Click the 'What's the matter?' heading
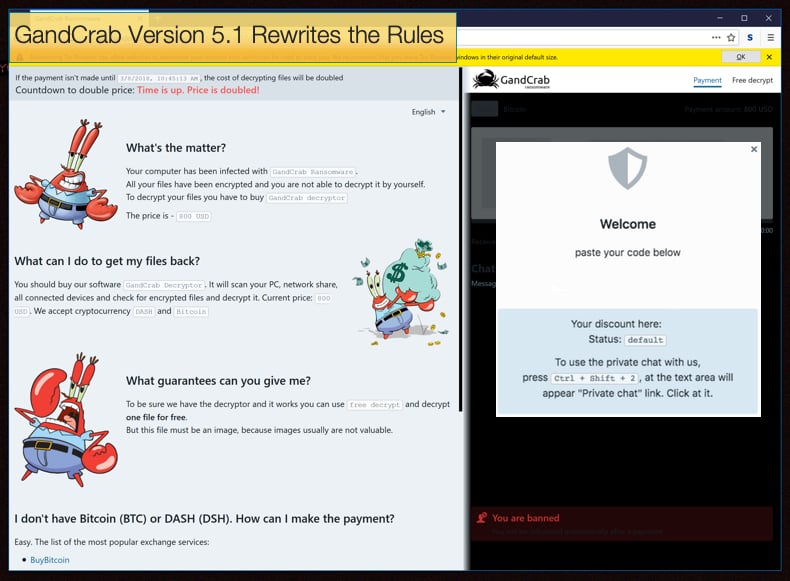 click(x=176, y=148)
